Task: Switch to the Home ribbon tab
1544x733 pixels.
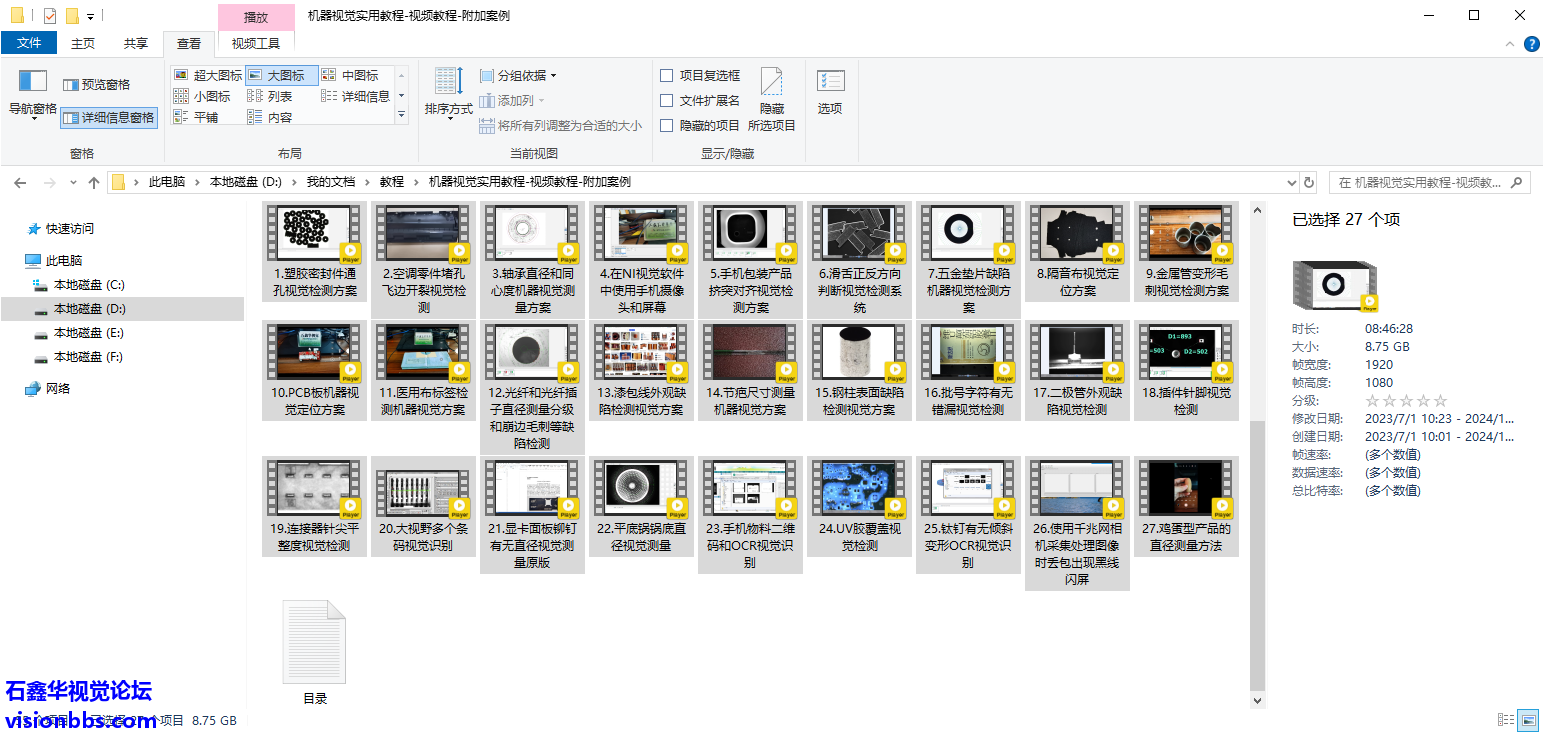Action: tap(83, 43)
